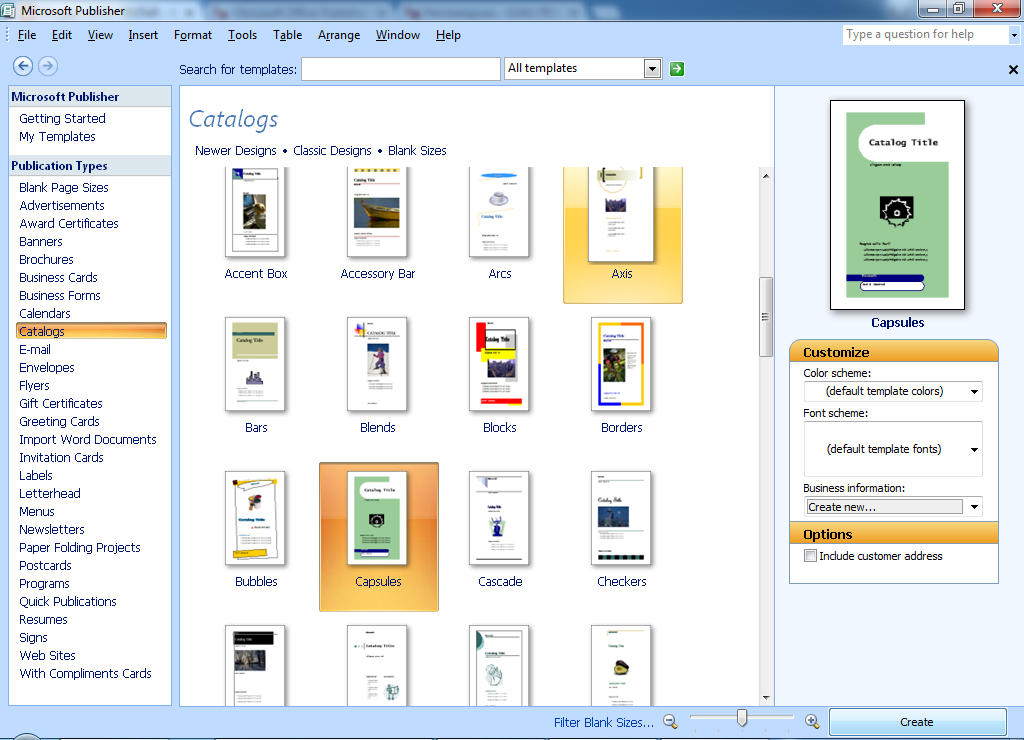Select Catalogs publication type
1024x740 pixels.
91,331
